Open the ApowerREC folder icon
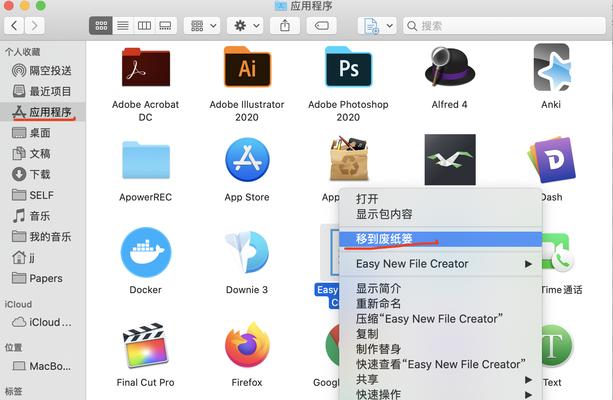613x400 pixels. click(146, 160)
